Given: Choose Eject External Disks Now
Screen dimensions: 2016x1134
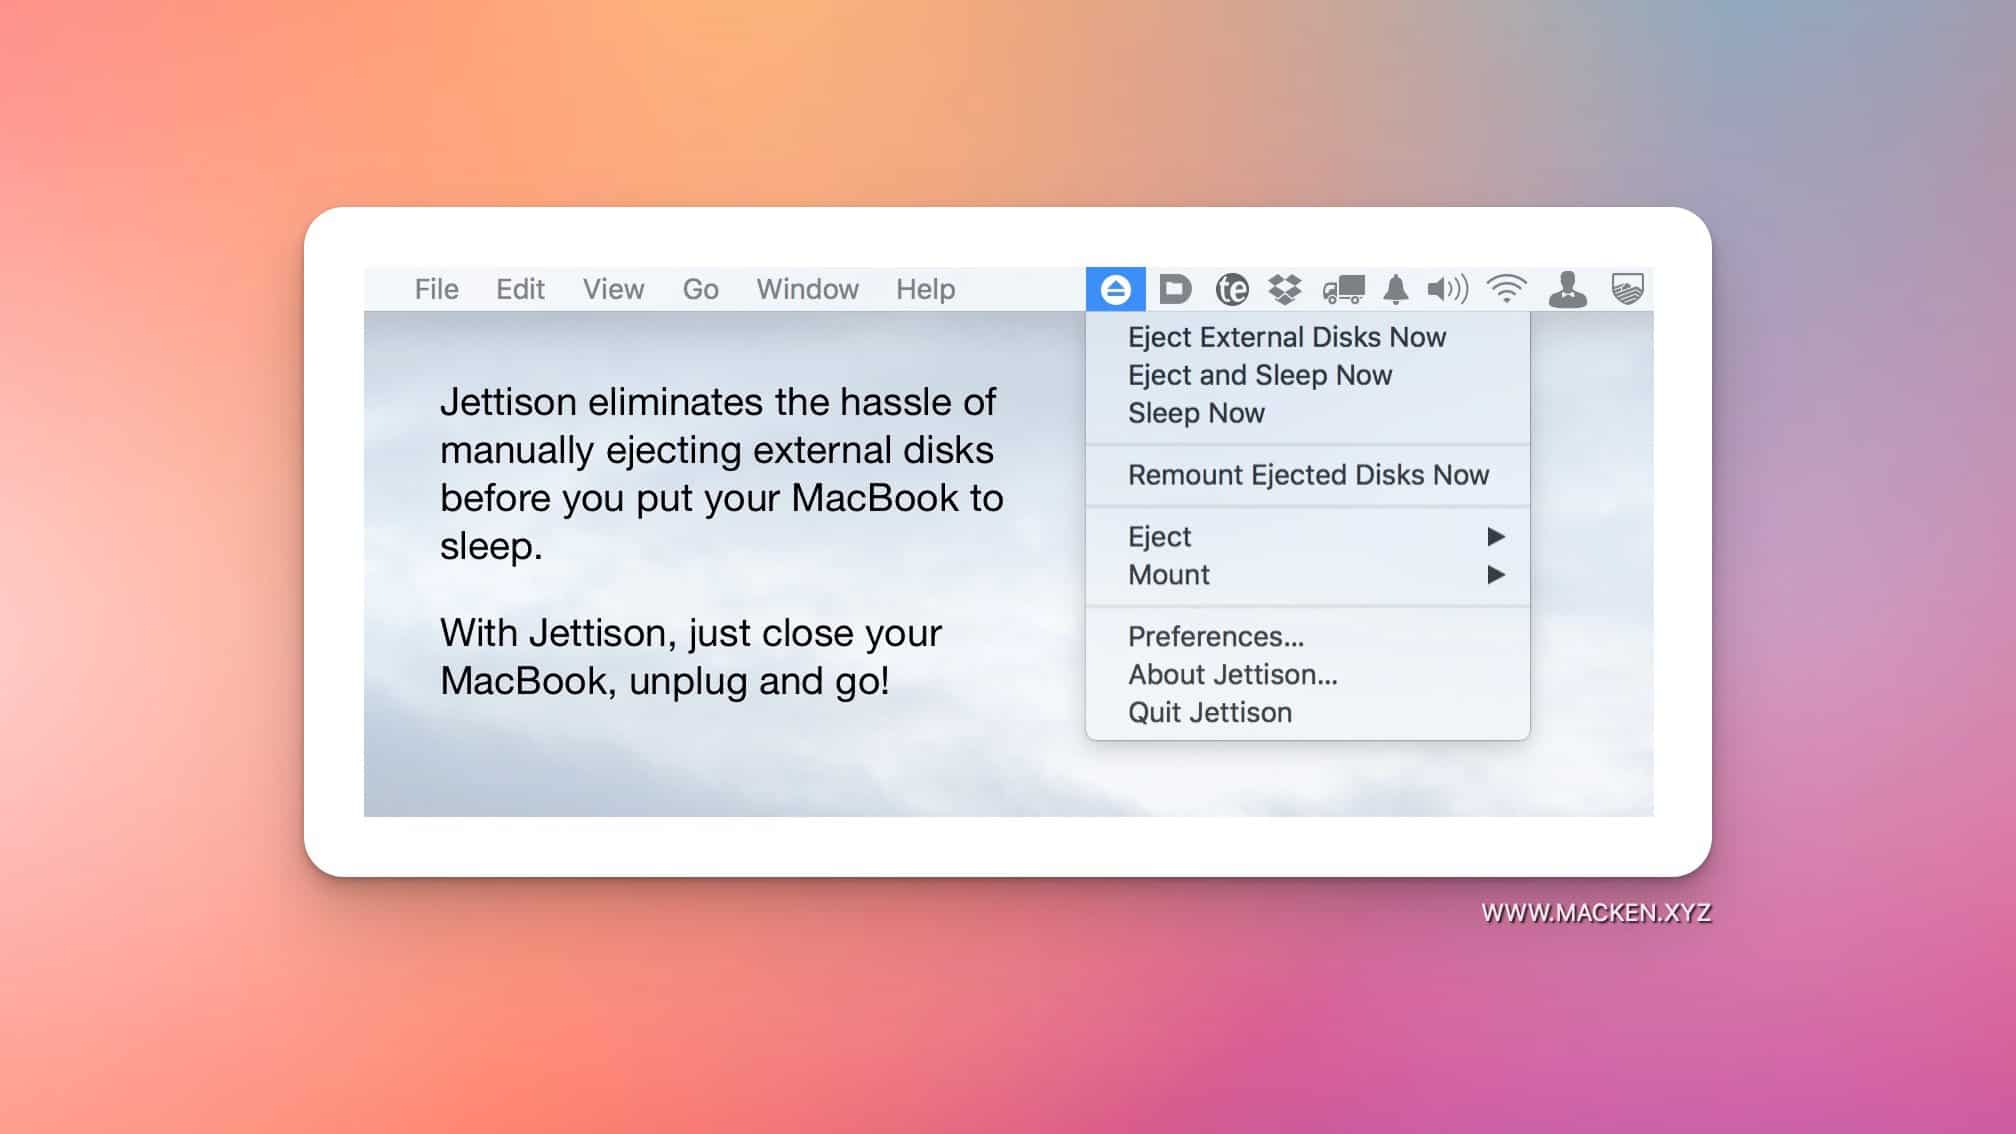Looking at the screenshot, I should (x=1307, y=337).
